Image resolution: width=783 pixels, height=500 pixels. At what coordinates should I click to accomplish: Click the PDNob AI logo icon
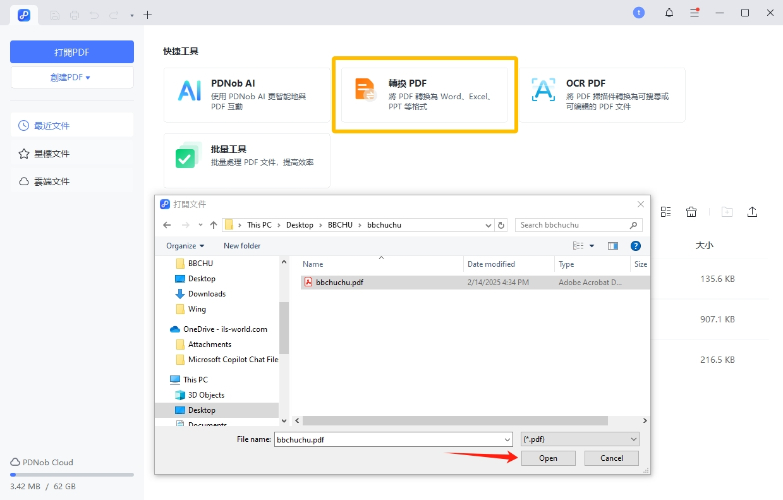190,91
